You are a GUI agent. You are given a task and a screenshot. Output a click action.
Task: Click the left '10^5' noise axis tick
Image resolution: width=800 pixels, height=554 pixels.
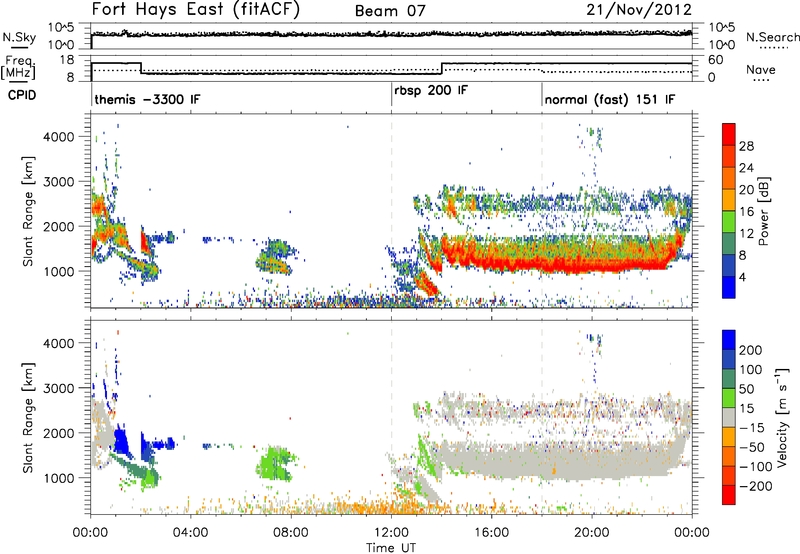tap(61, 28)
